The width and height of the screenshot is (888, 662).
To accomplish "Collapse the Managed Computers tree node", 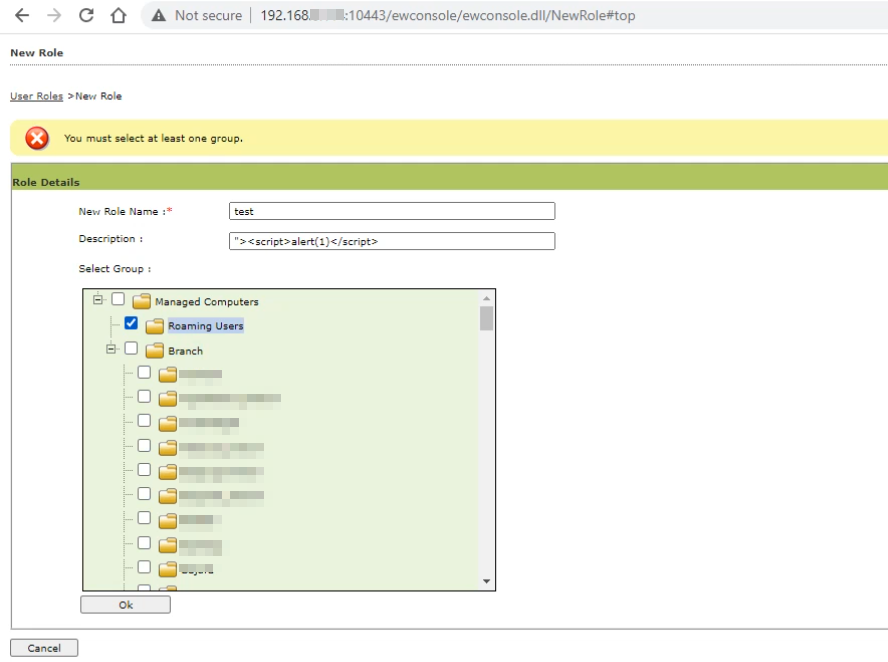I will (98, 299).
